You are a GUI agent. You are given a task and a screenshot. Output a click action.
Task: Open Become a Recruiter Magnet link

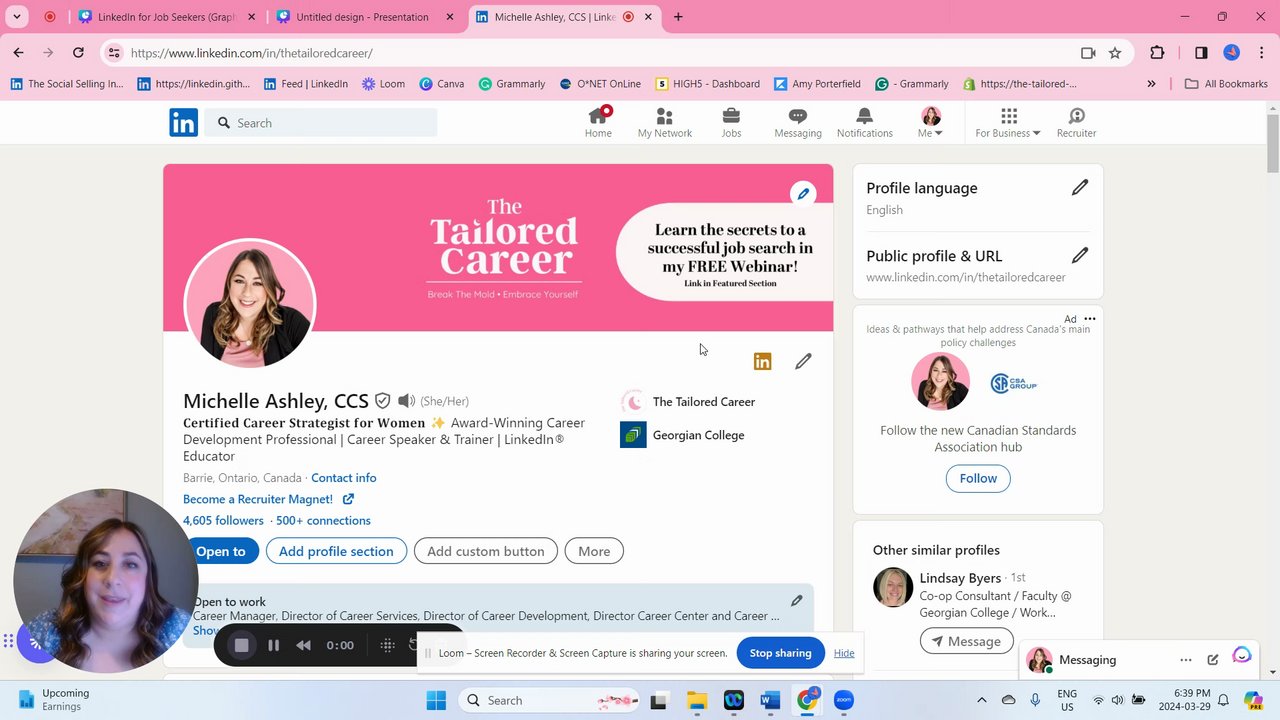tap(268, 499)
